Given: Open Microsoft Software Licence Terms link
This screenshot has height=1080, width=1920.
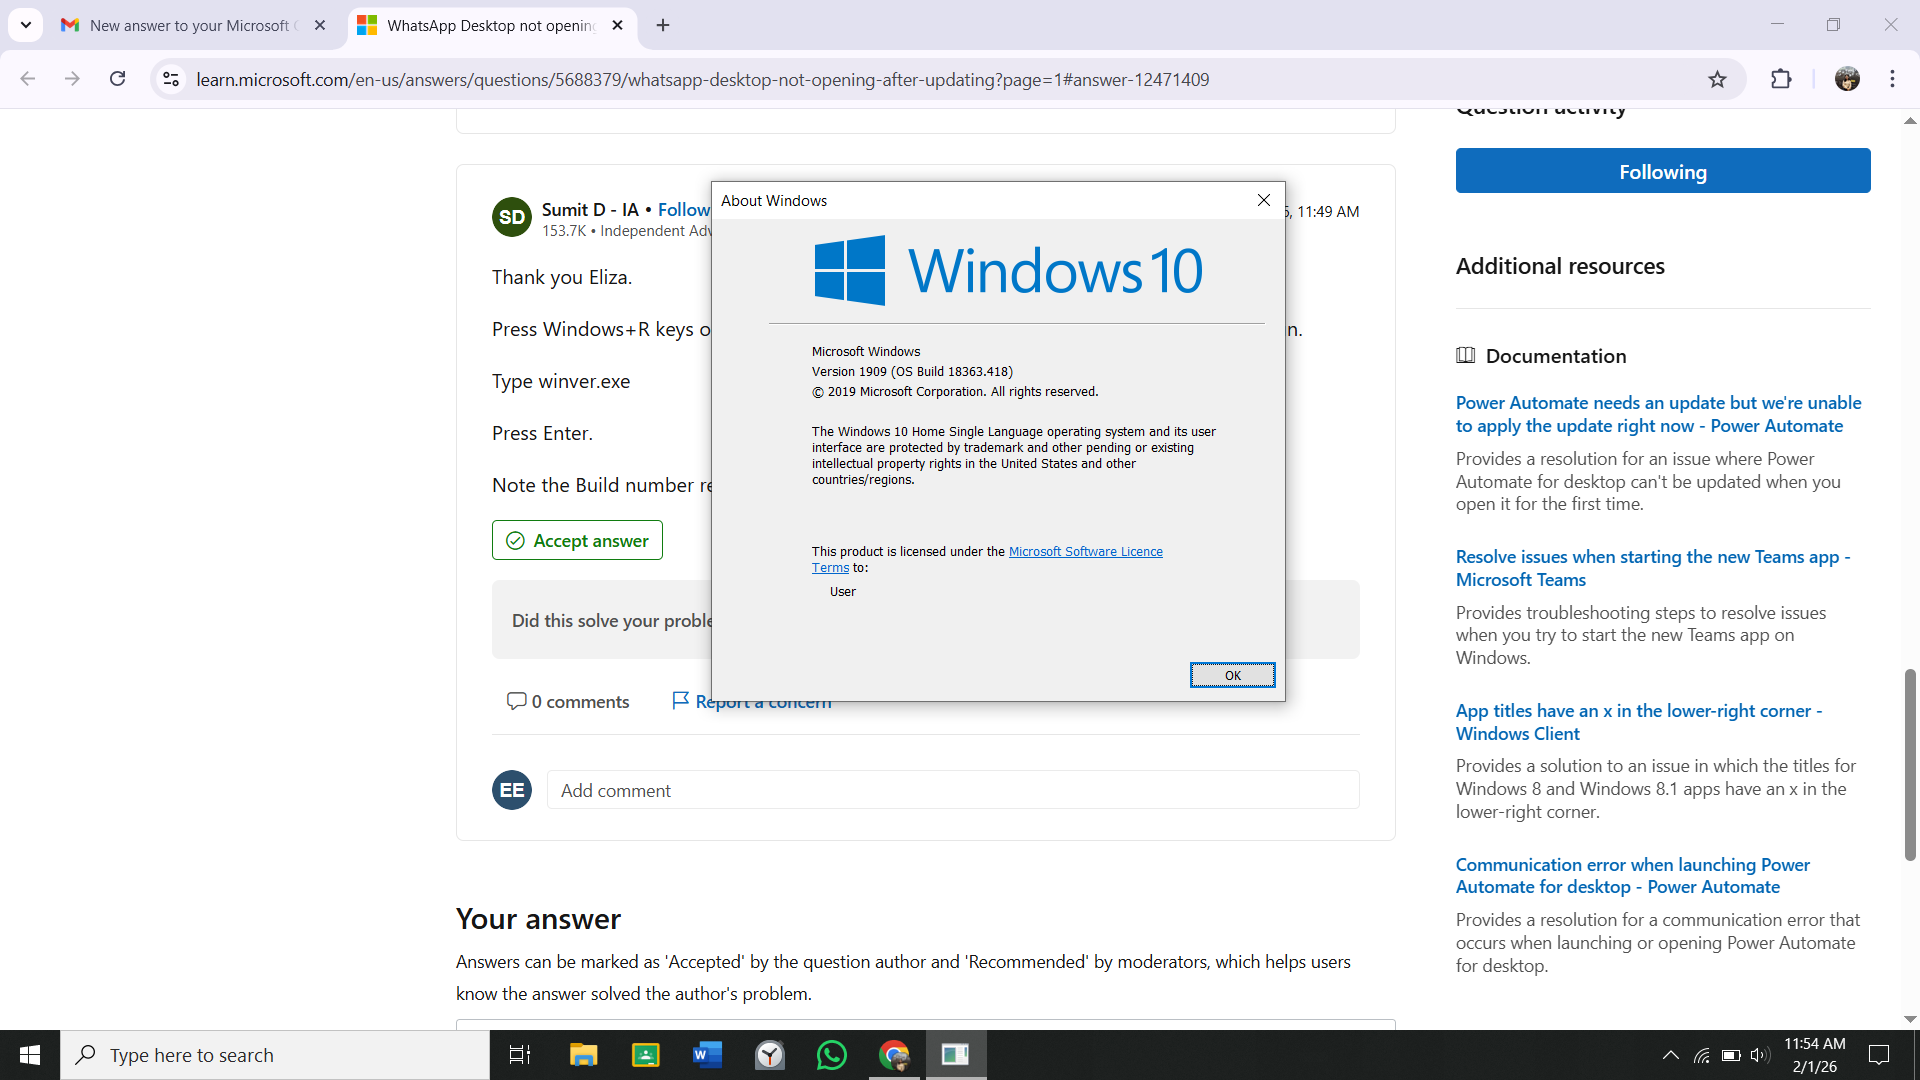Looking at the screenshot, I should click(x=1085, y=551).
